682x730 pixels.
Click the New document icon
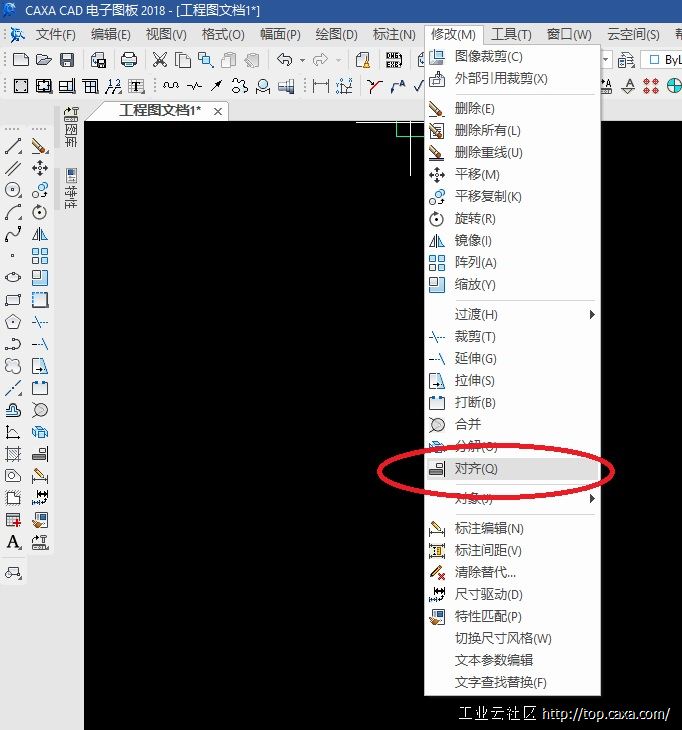coord(20,60)
